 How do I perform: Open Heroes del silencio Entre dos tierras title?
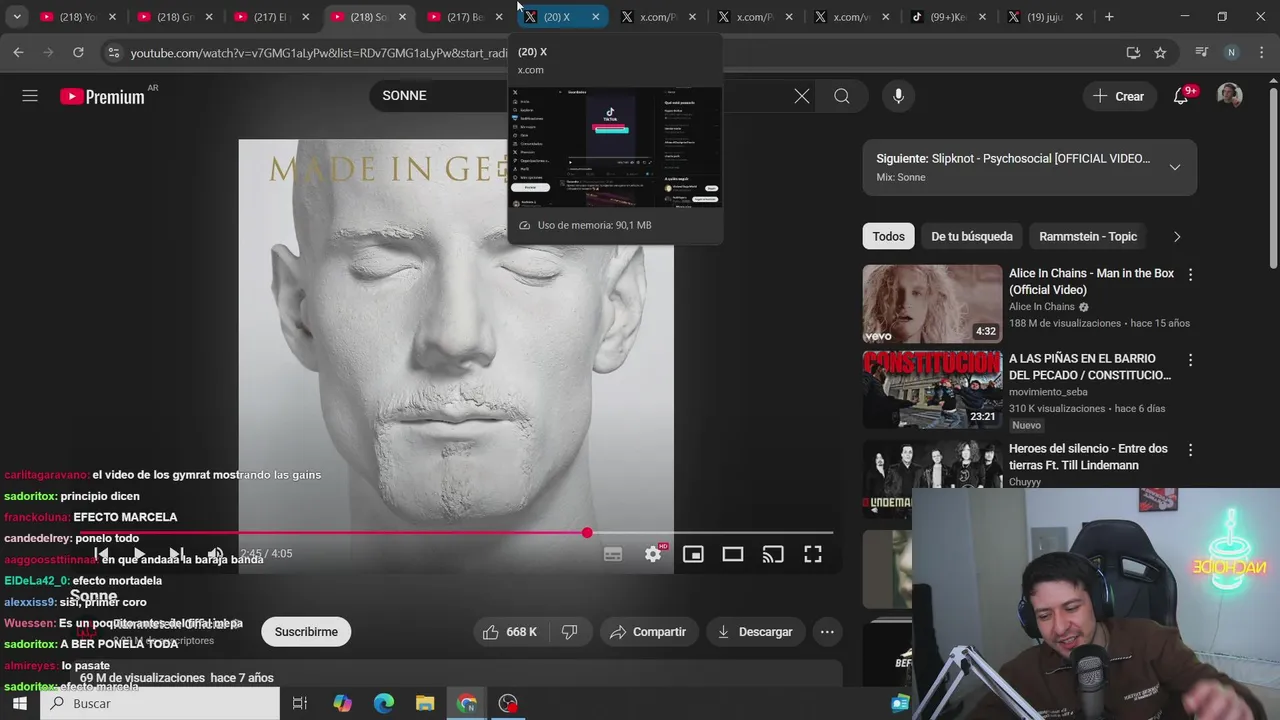1088,457
